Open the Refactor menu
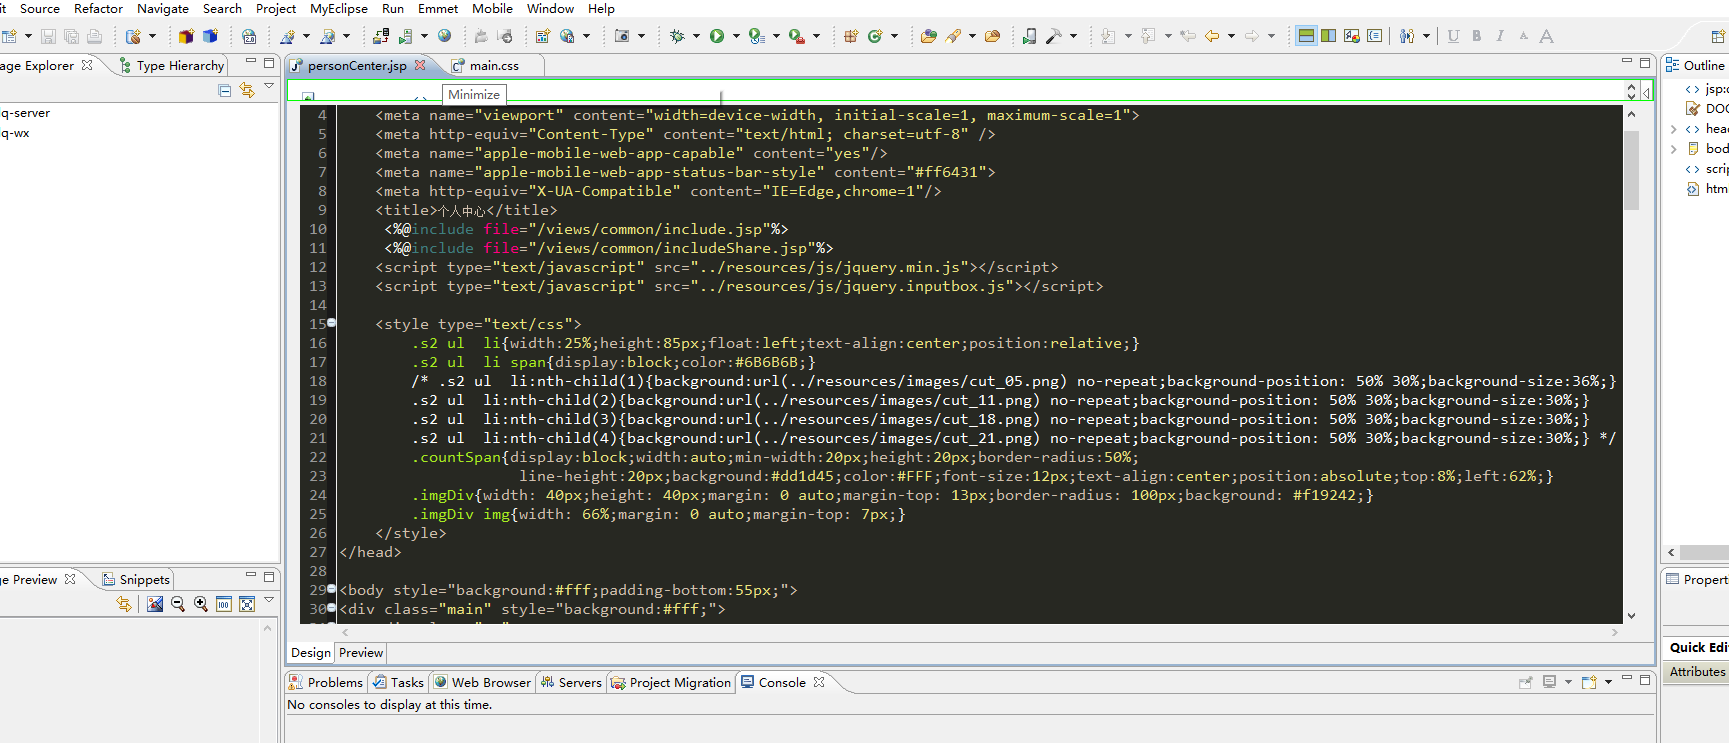The image size is (1729, 743). [x=98, y=8]
